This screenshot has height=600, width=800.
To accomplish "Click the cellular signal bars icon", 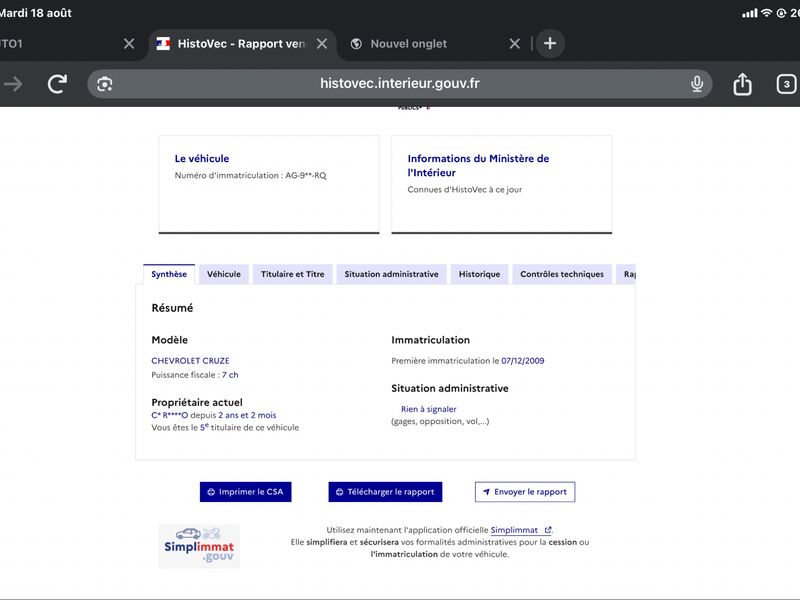I will (x=749, y=13).
